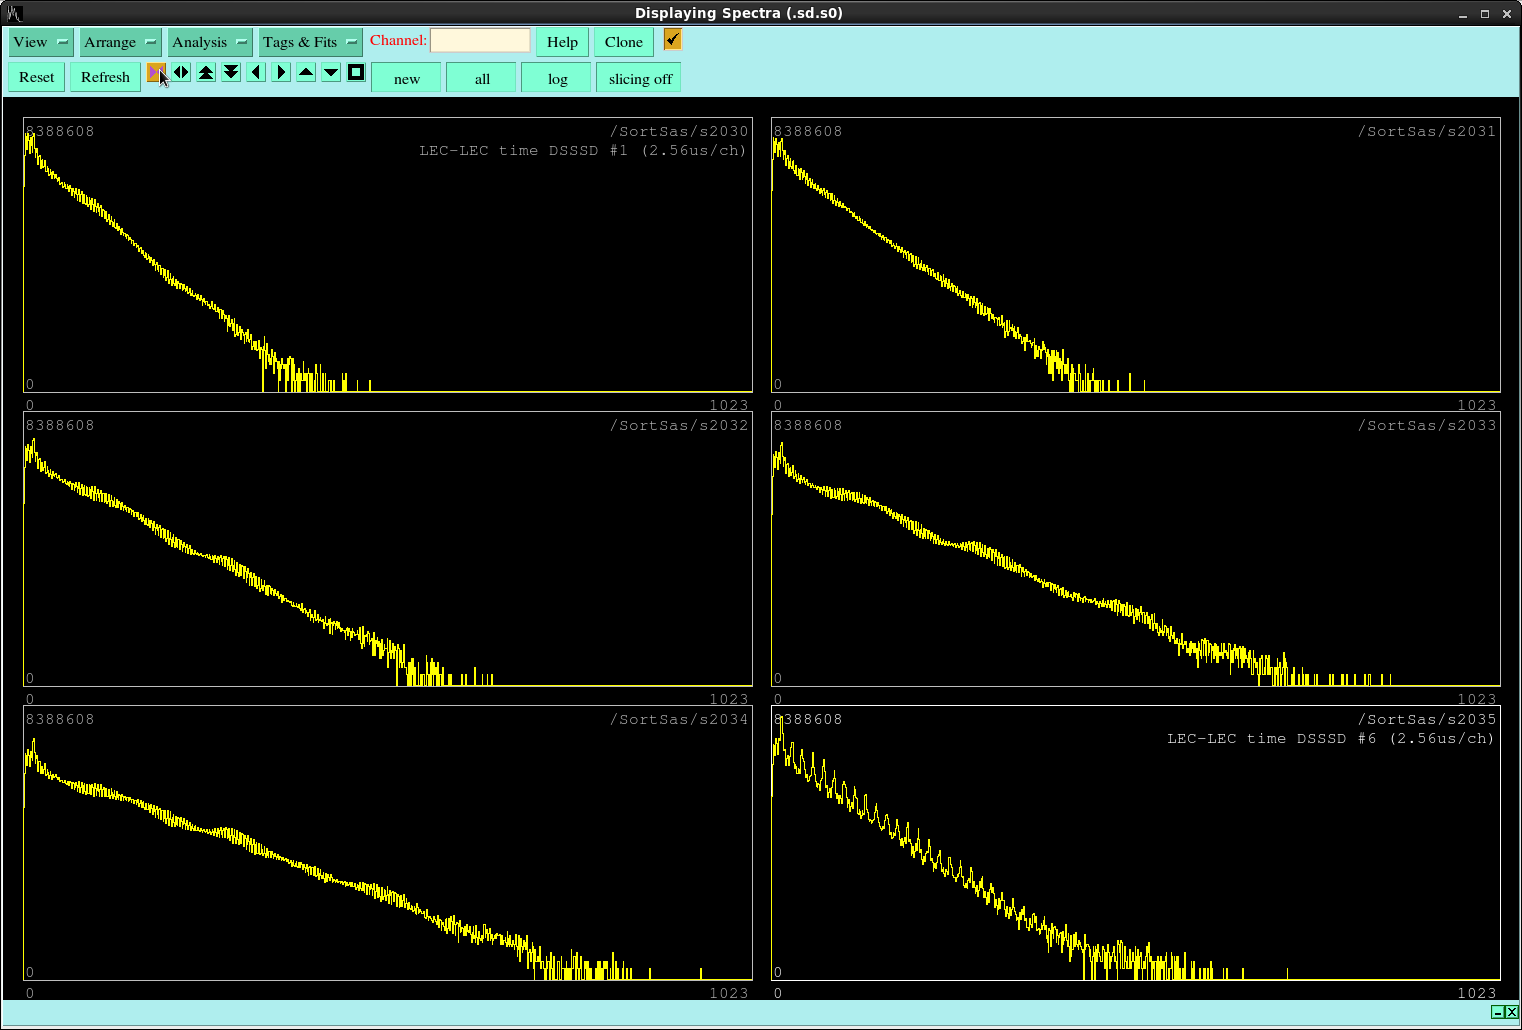
Task: Click the 'LEC-LEC time DSSSD #1' label
Action: pos(524,150)
